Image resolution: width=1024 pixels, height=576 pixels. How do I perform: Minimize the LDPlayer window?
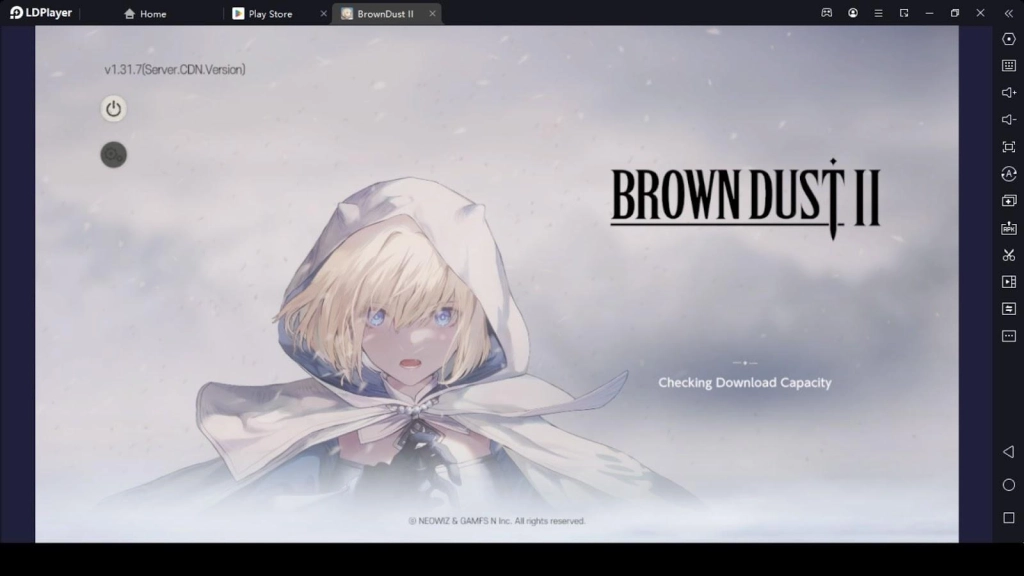(929, 13)
